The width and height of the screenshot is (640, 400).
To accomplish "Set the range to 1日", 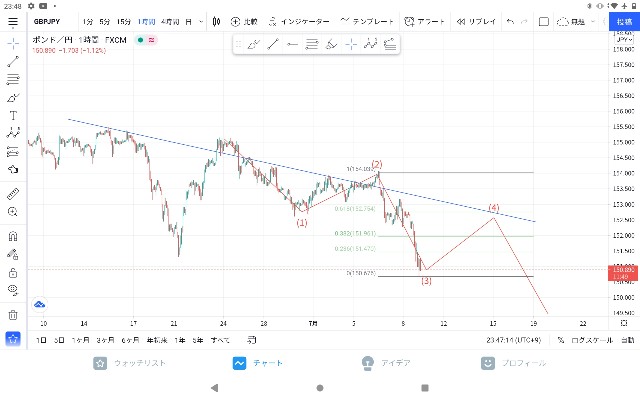I will tap(41, 340).
